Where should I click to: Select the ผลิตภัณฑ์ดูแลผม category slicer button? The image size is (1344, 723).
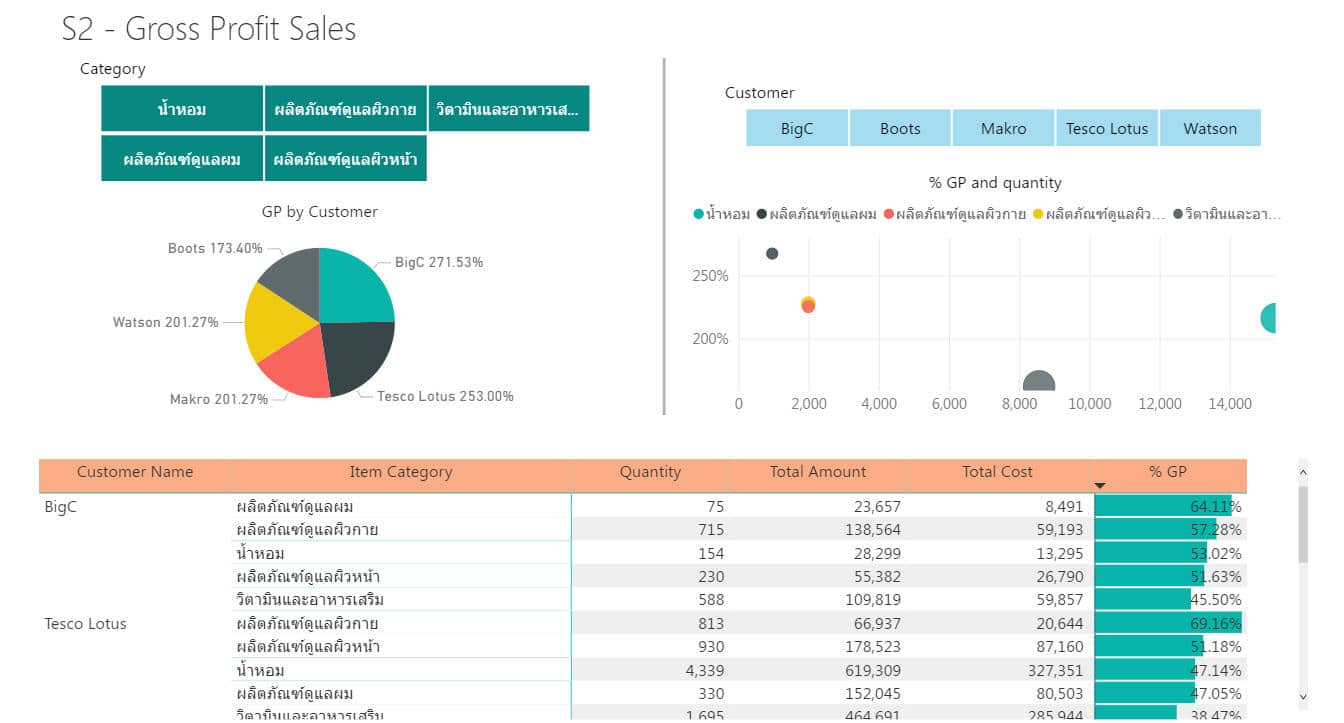[x=182, y=159]
